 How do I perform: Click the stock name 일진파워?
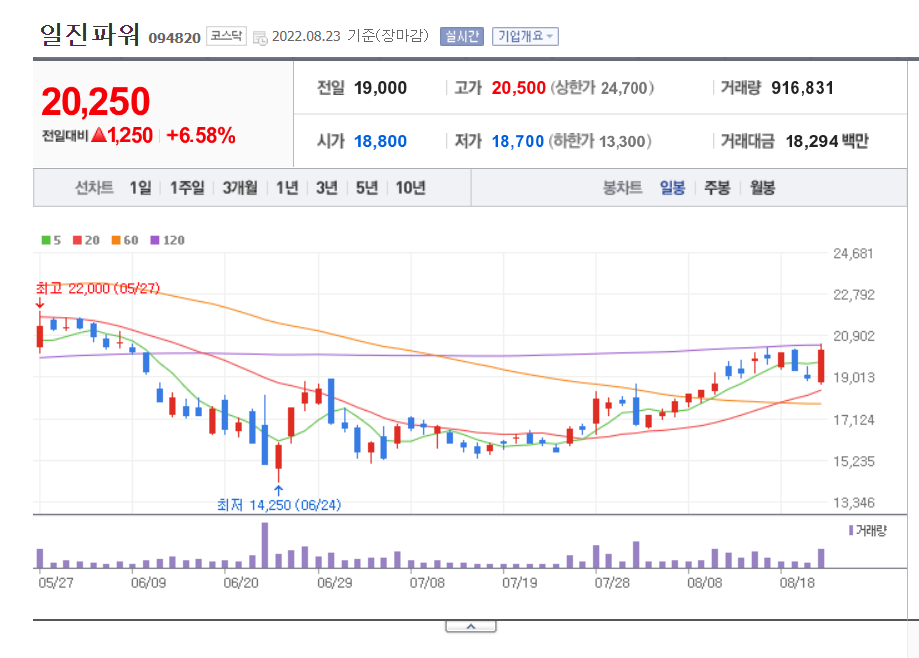90,35
